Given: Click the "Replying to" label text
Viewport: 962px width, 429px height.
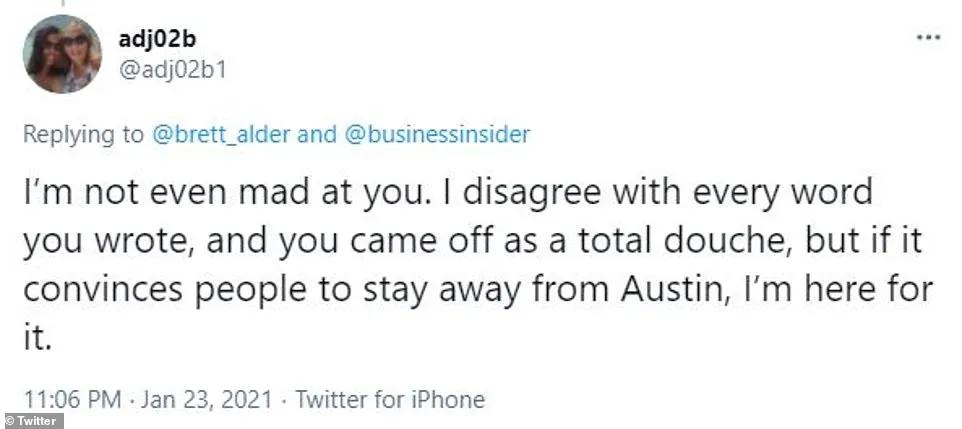Looking at the screenshot, I should tap(82, 134).
